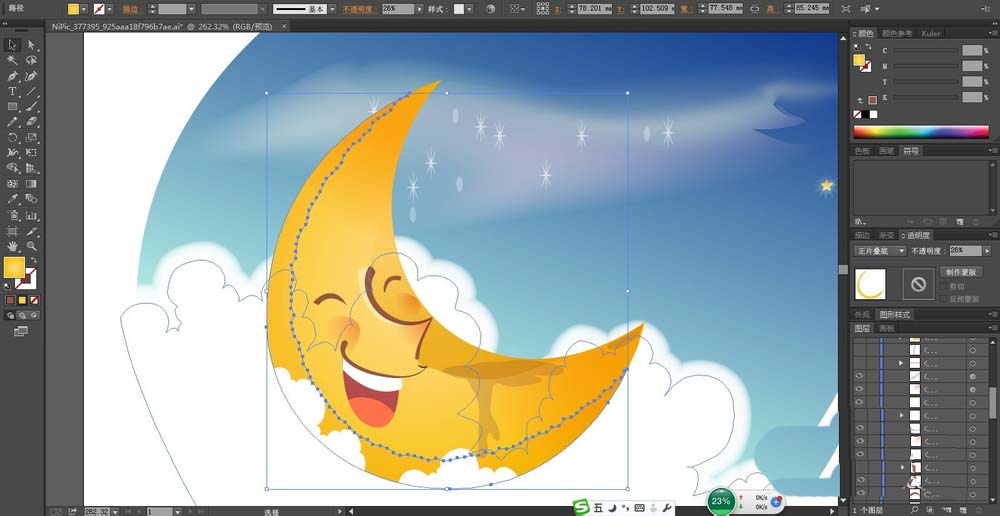Click the moon opacity thumbnail

point(870,284)
